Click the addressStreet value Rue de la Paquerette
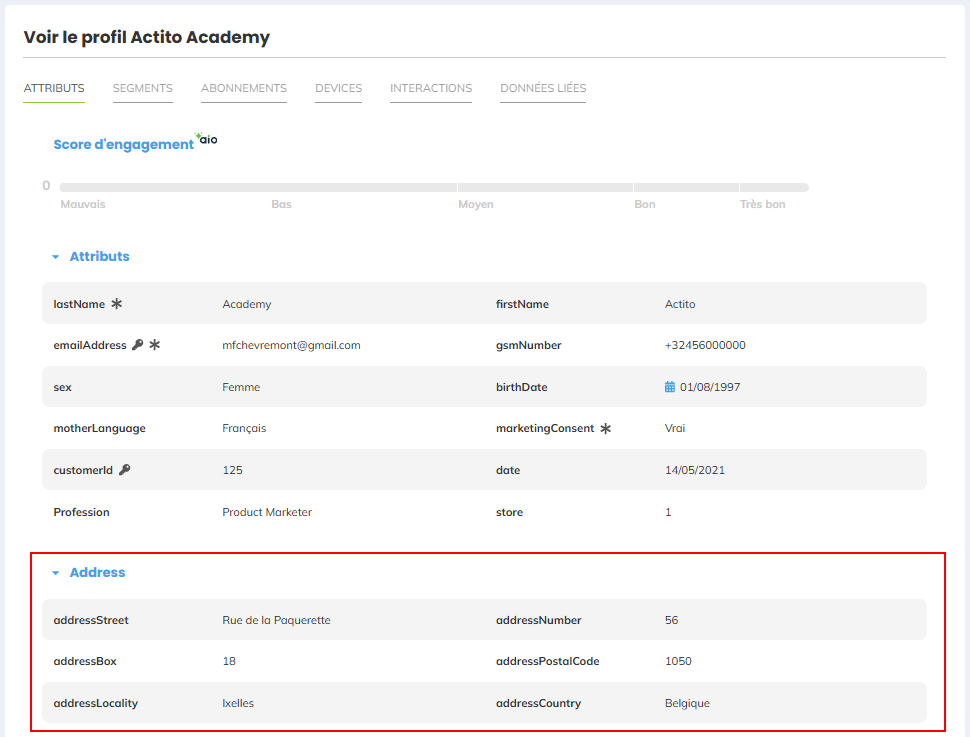Screen dimensions: 970x737 click(277, 620)
